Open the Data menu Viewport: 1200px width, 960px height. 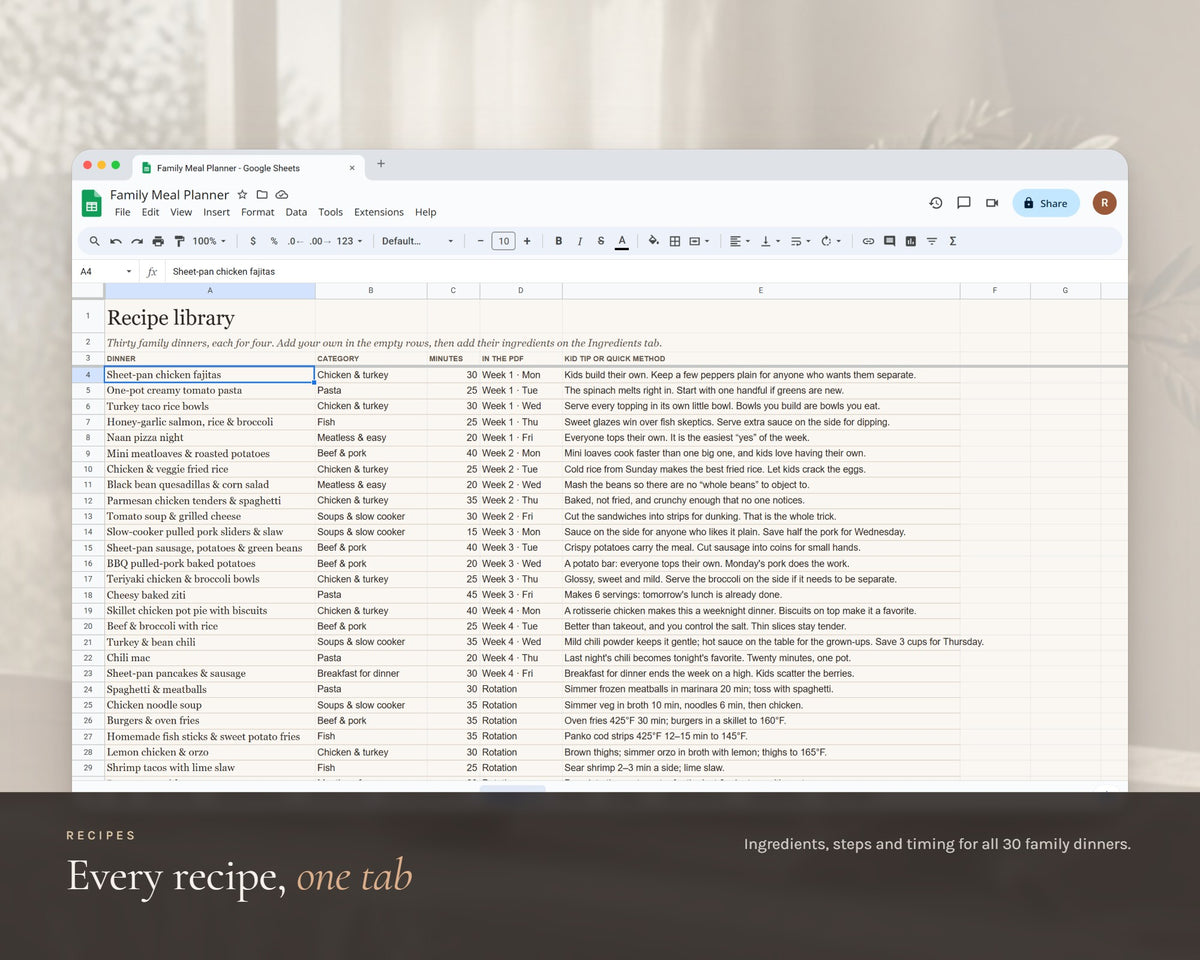(296, 212)
